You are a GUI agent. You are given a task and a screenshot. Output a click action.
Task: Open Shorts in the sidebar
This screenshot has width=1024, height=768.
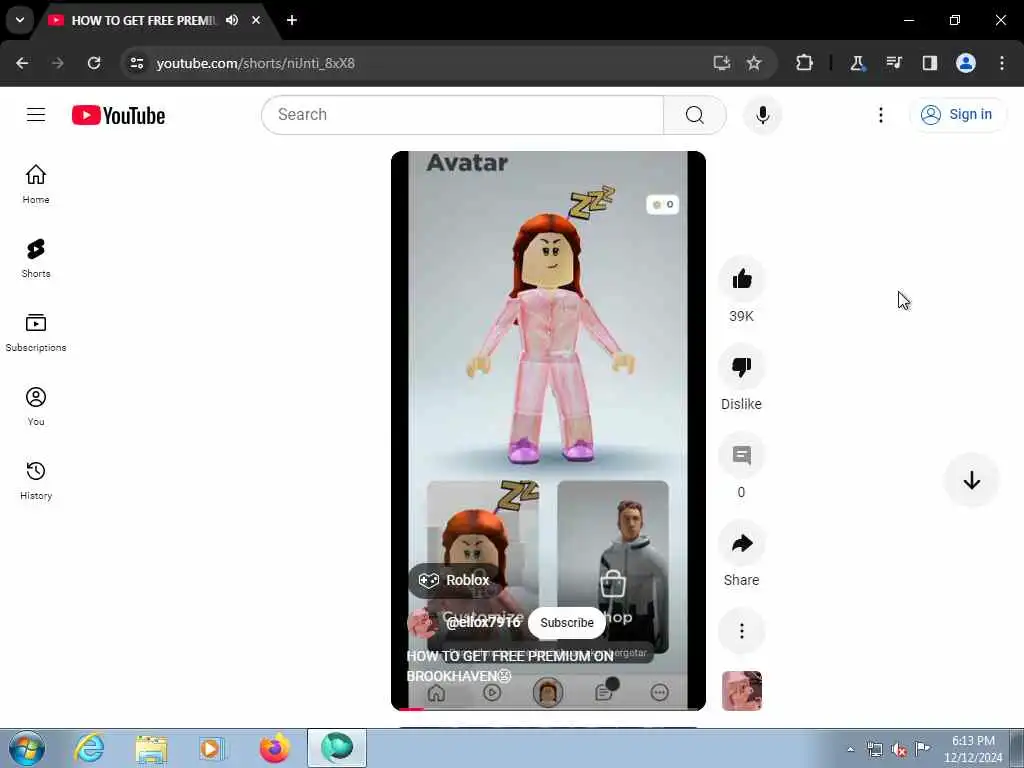(36, 259)
